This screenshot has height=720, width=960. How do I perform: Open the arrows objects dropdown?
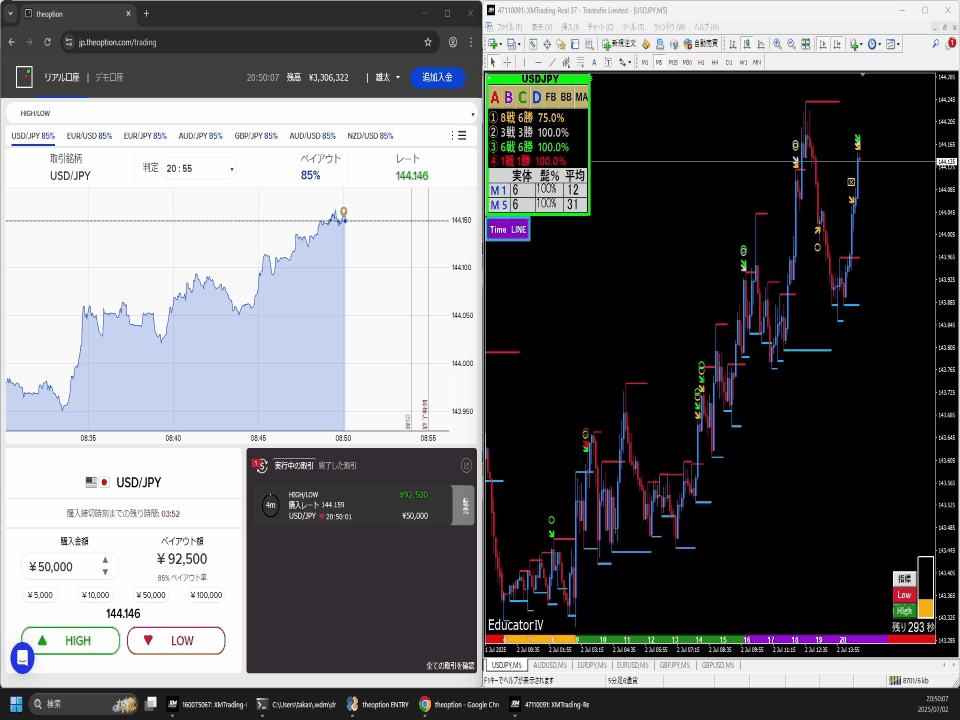click(624, 62)
